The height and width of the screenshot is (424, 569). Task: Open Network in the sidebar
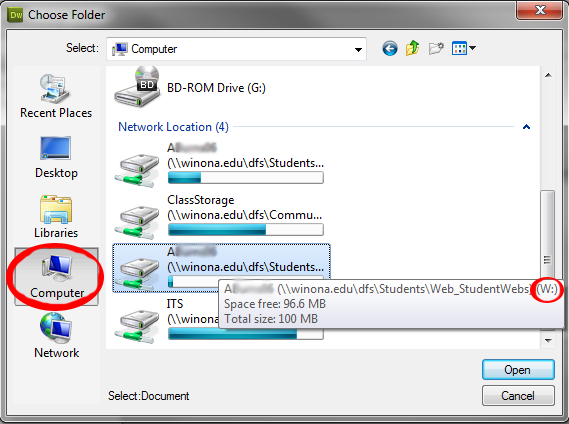coord(56,336)
